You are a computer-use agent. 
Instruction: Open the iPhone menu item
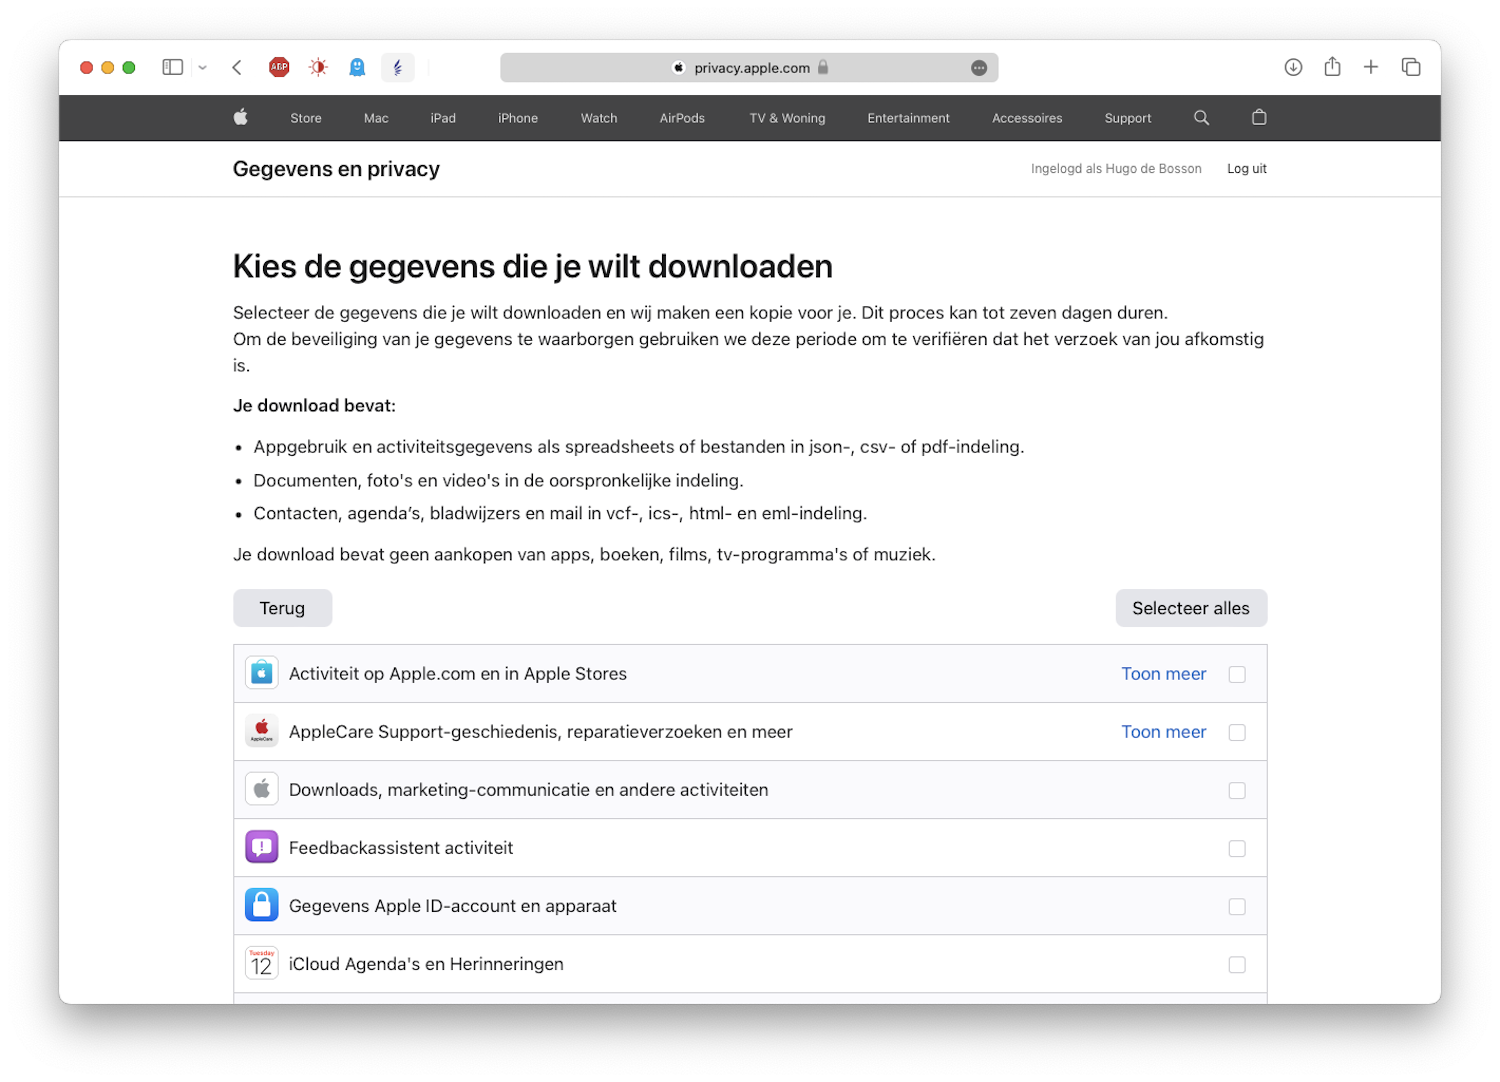[x=518, y=118]
